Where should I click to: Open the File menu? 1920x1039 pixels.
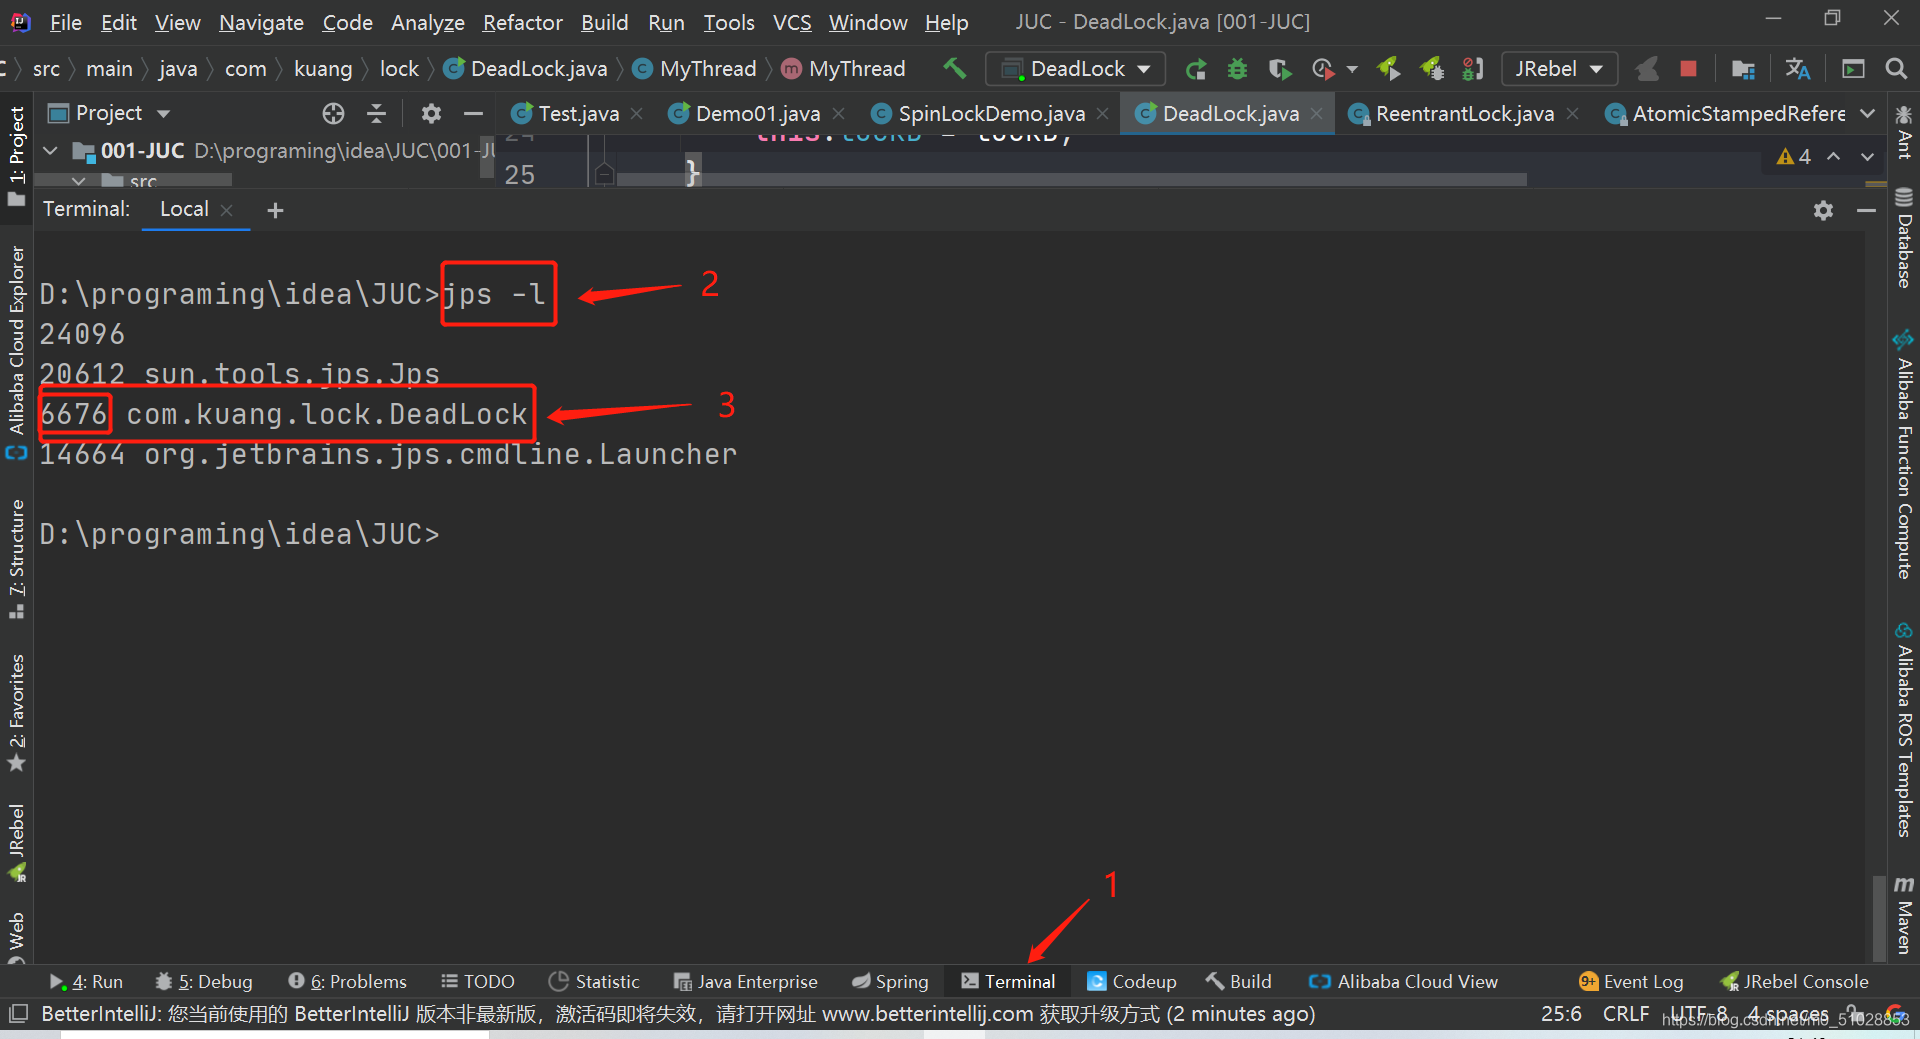pyautogui.click(x=66, y=22)
